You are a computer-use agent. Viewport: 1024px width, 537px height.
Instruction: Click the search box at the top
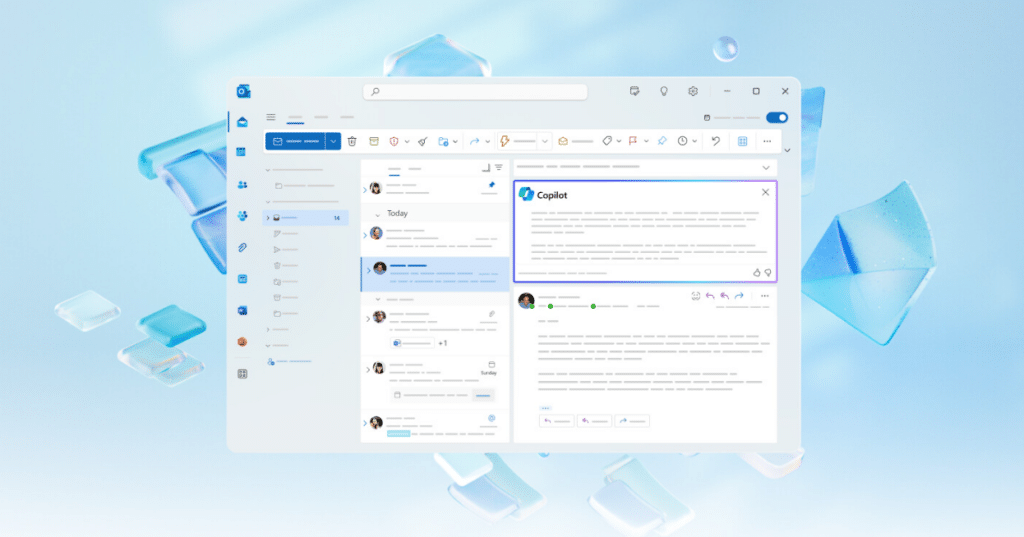point(475,91)
